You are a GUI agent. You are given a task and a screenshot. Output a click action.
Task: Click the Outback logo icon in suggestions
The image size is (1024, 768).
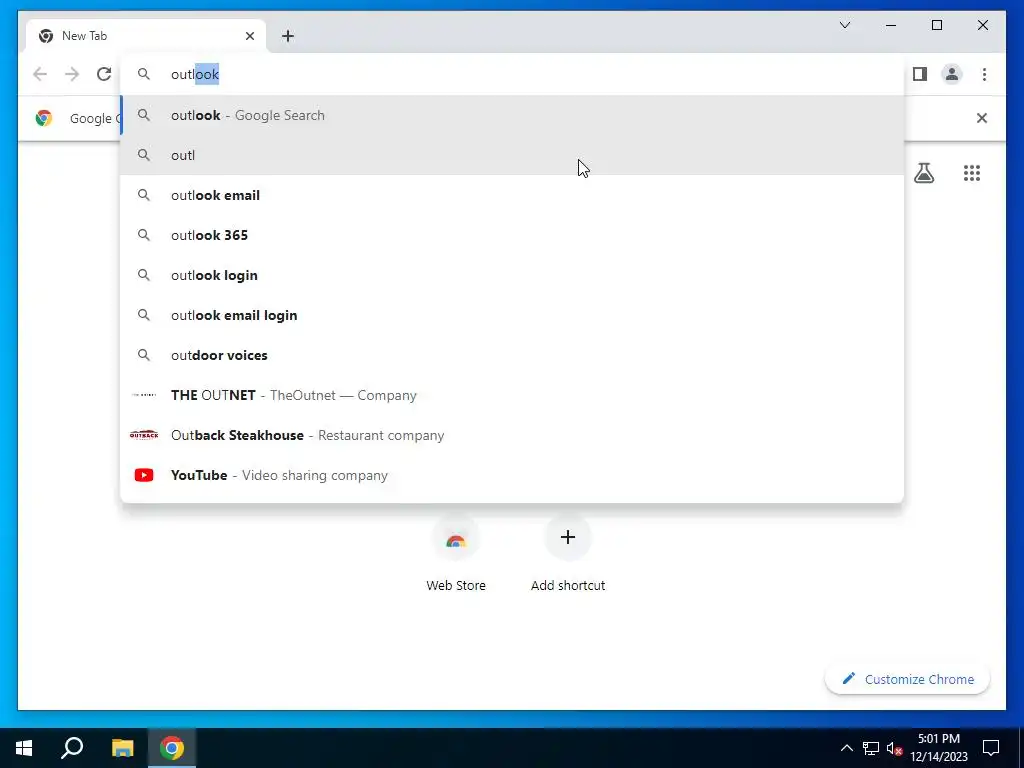[144, 435]
